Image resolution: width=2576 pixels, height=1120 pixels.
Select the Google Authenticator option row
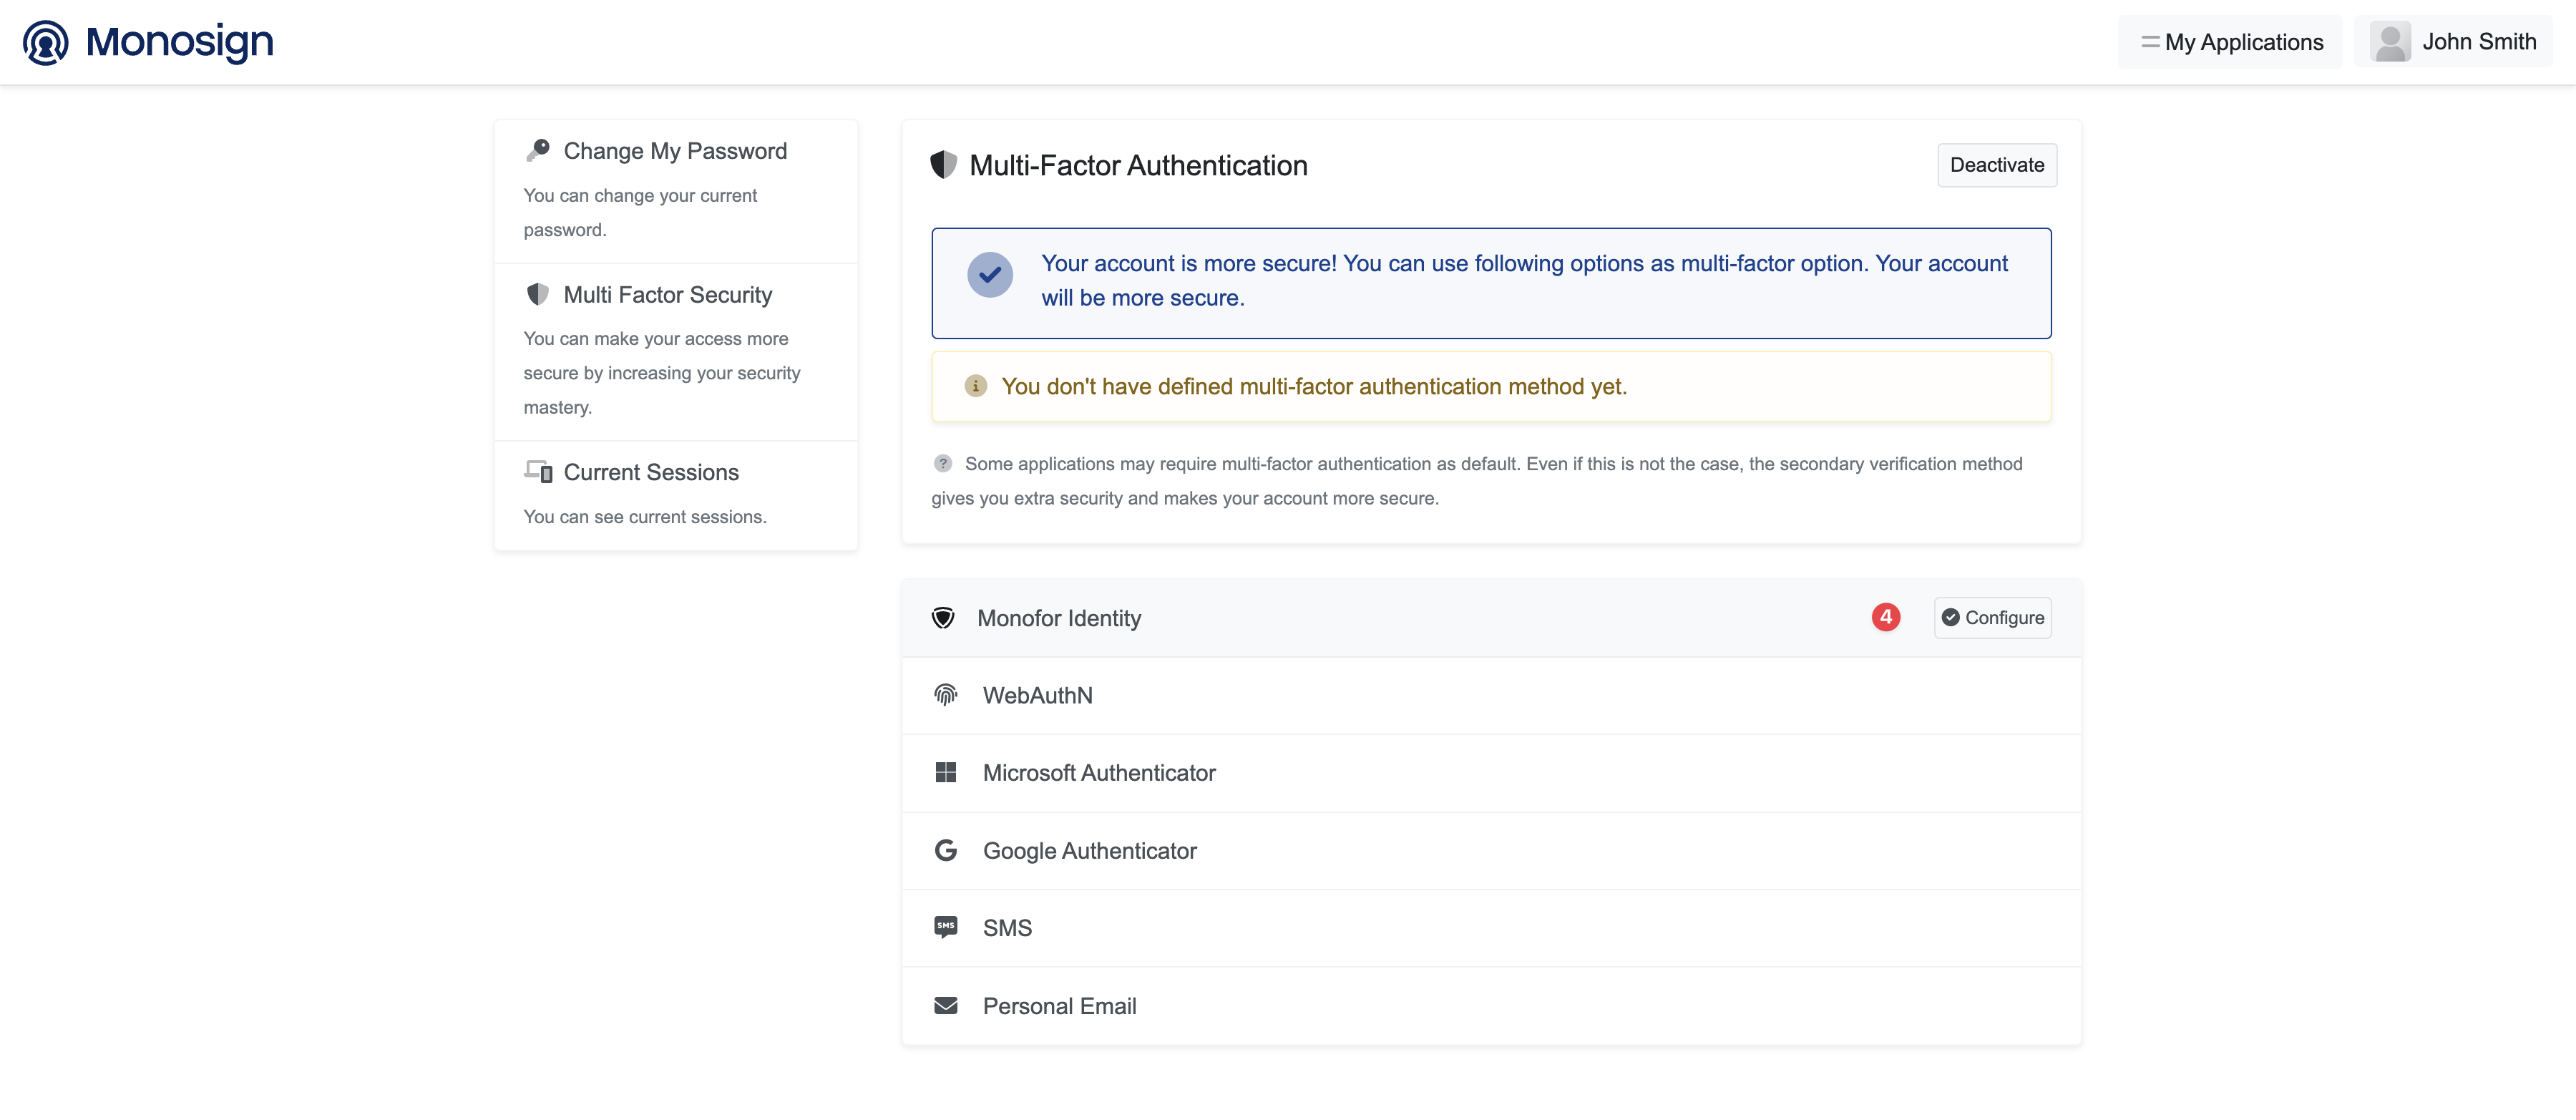(x=1089, y=851)
